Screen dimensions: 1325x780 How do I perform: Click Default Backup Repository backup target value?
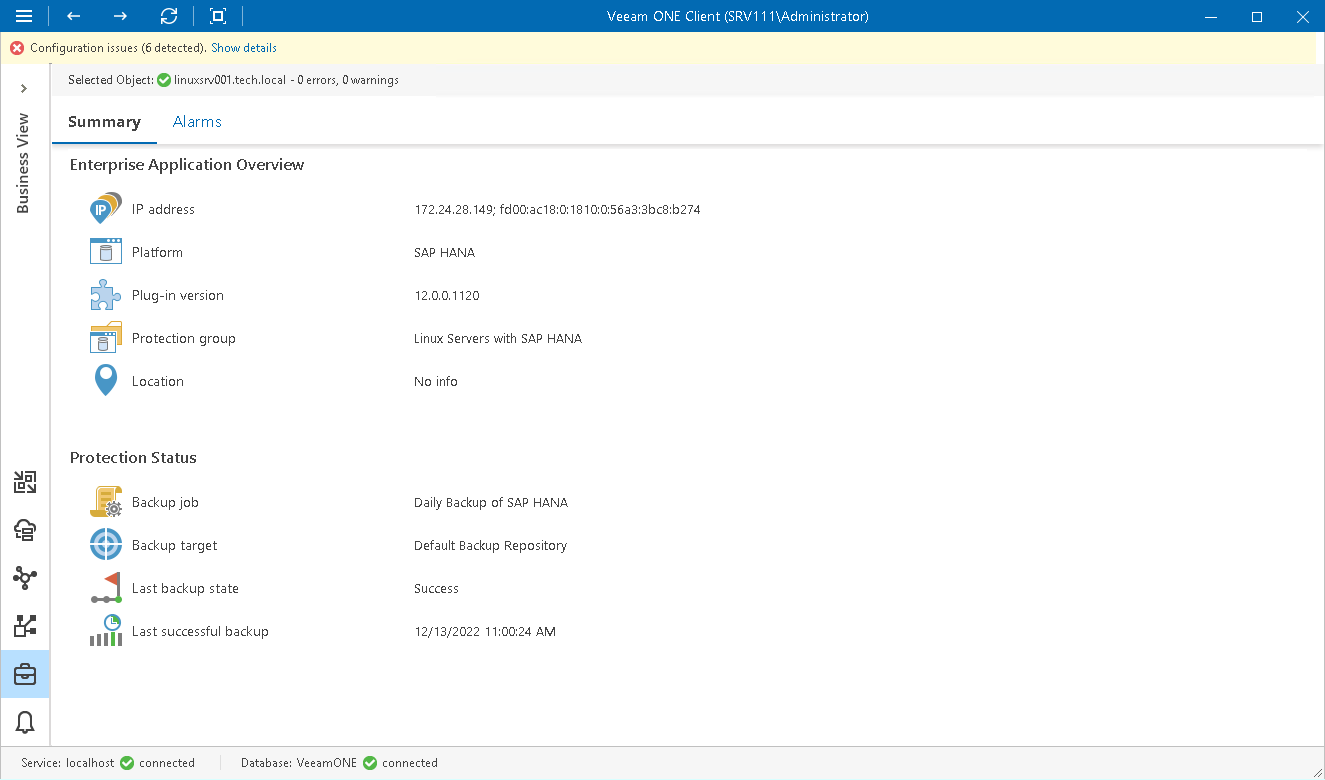tap(490, 545)
